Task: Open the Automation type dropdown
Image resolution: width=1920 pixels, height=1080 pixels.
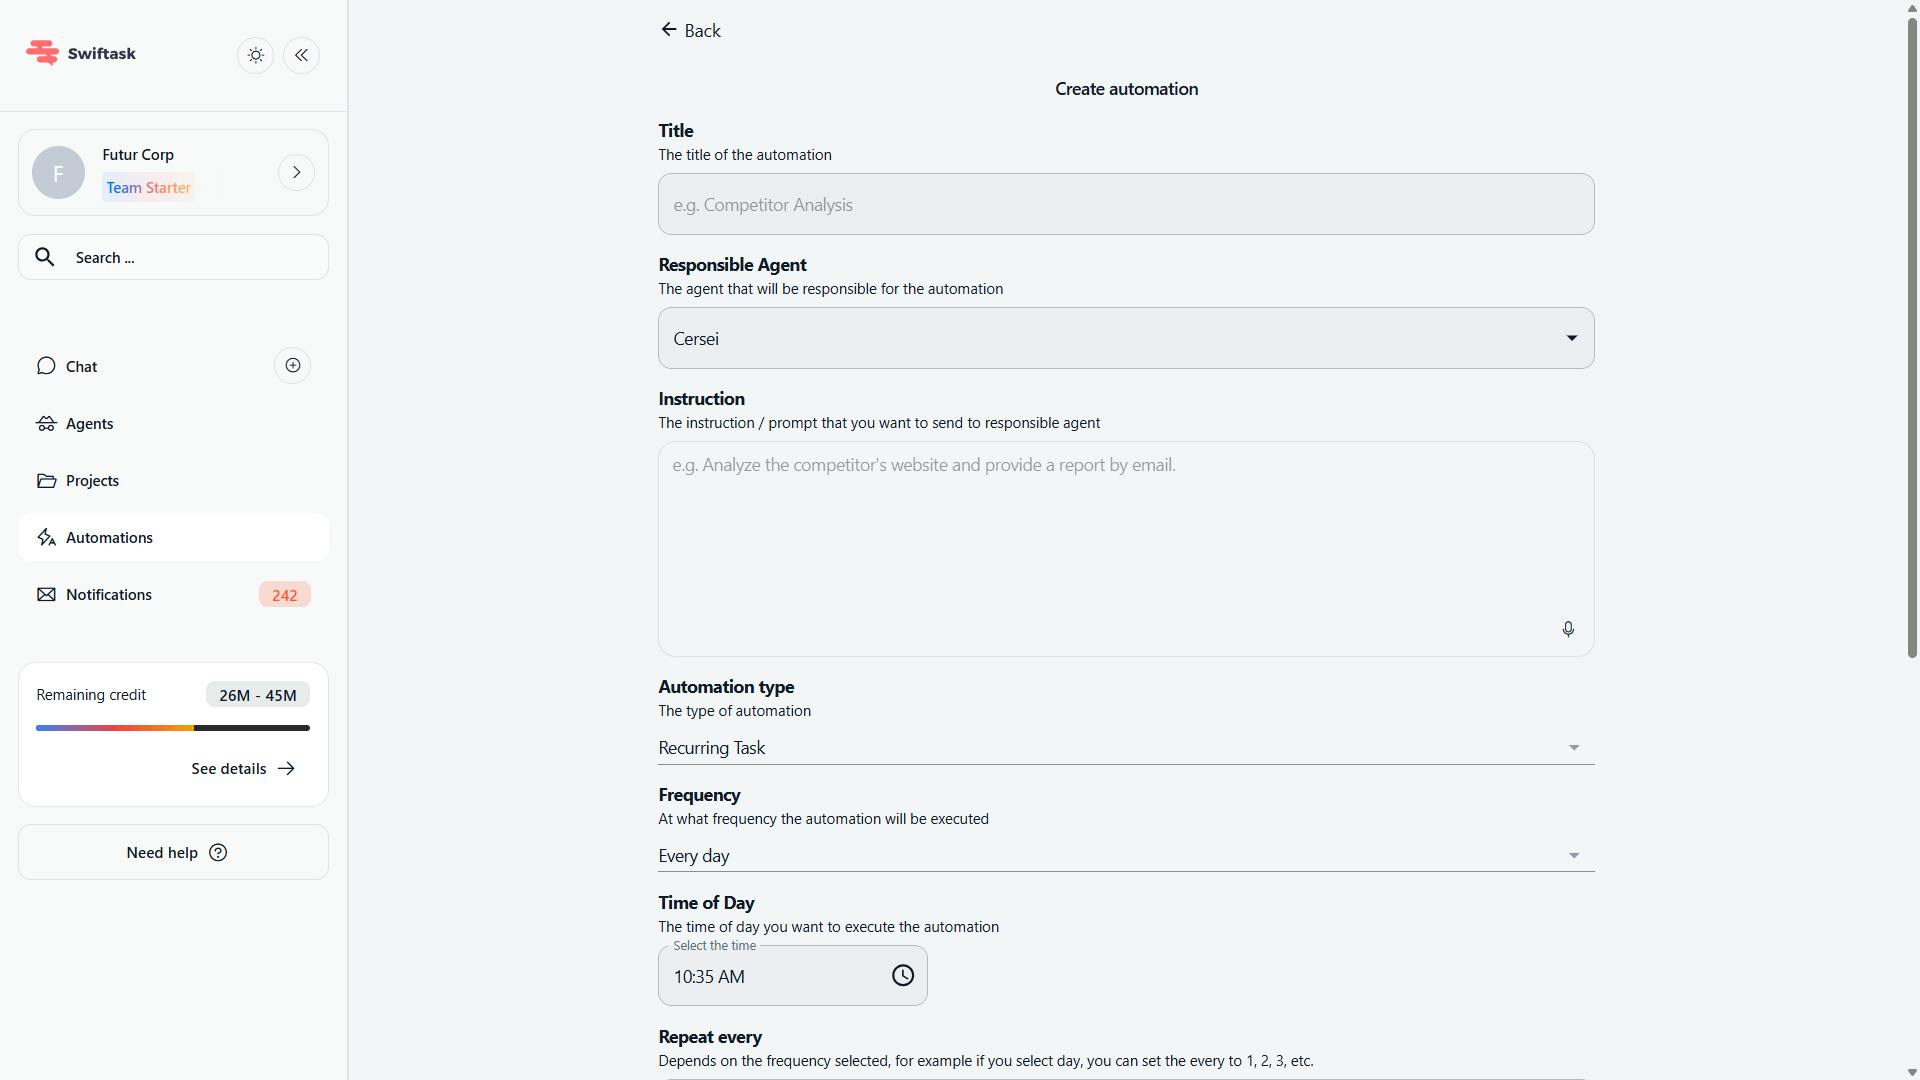Action: click(1125, 748)
